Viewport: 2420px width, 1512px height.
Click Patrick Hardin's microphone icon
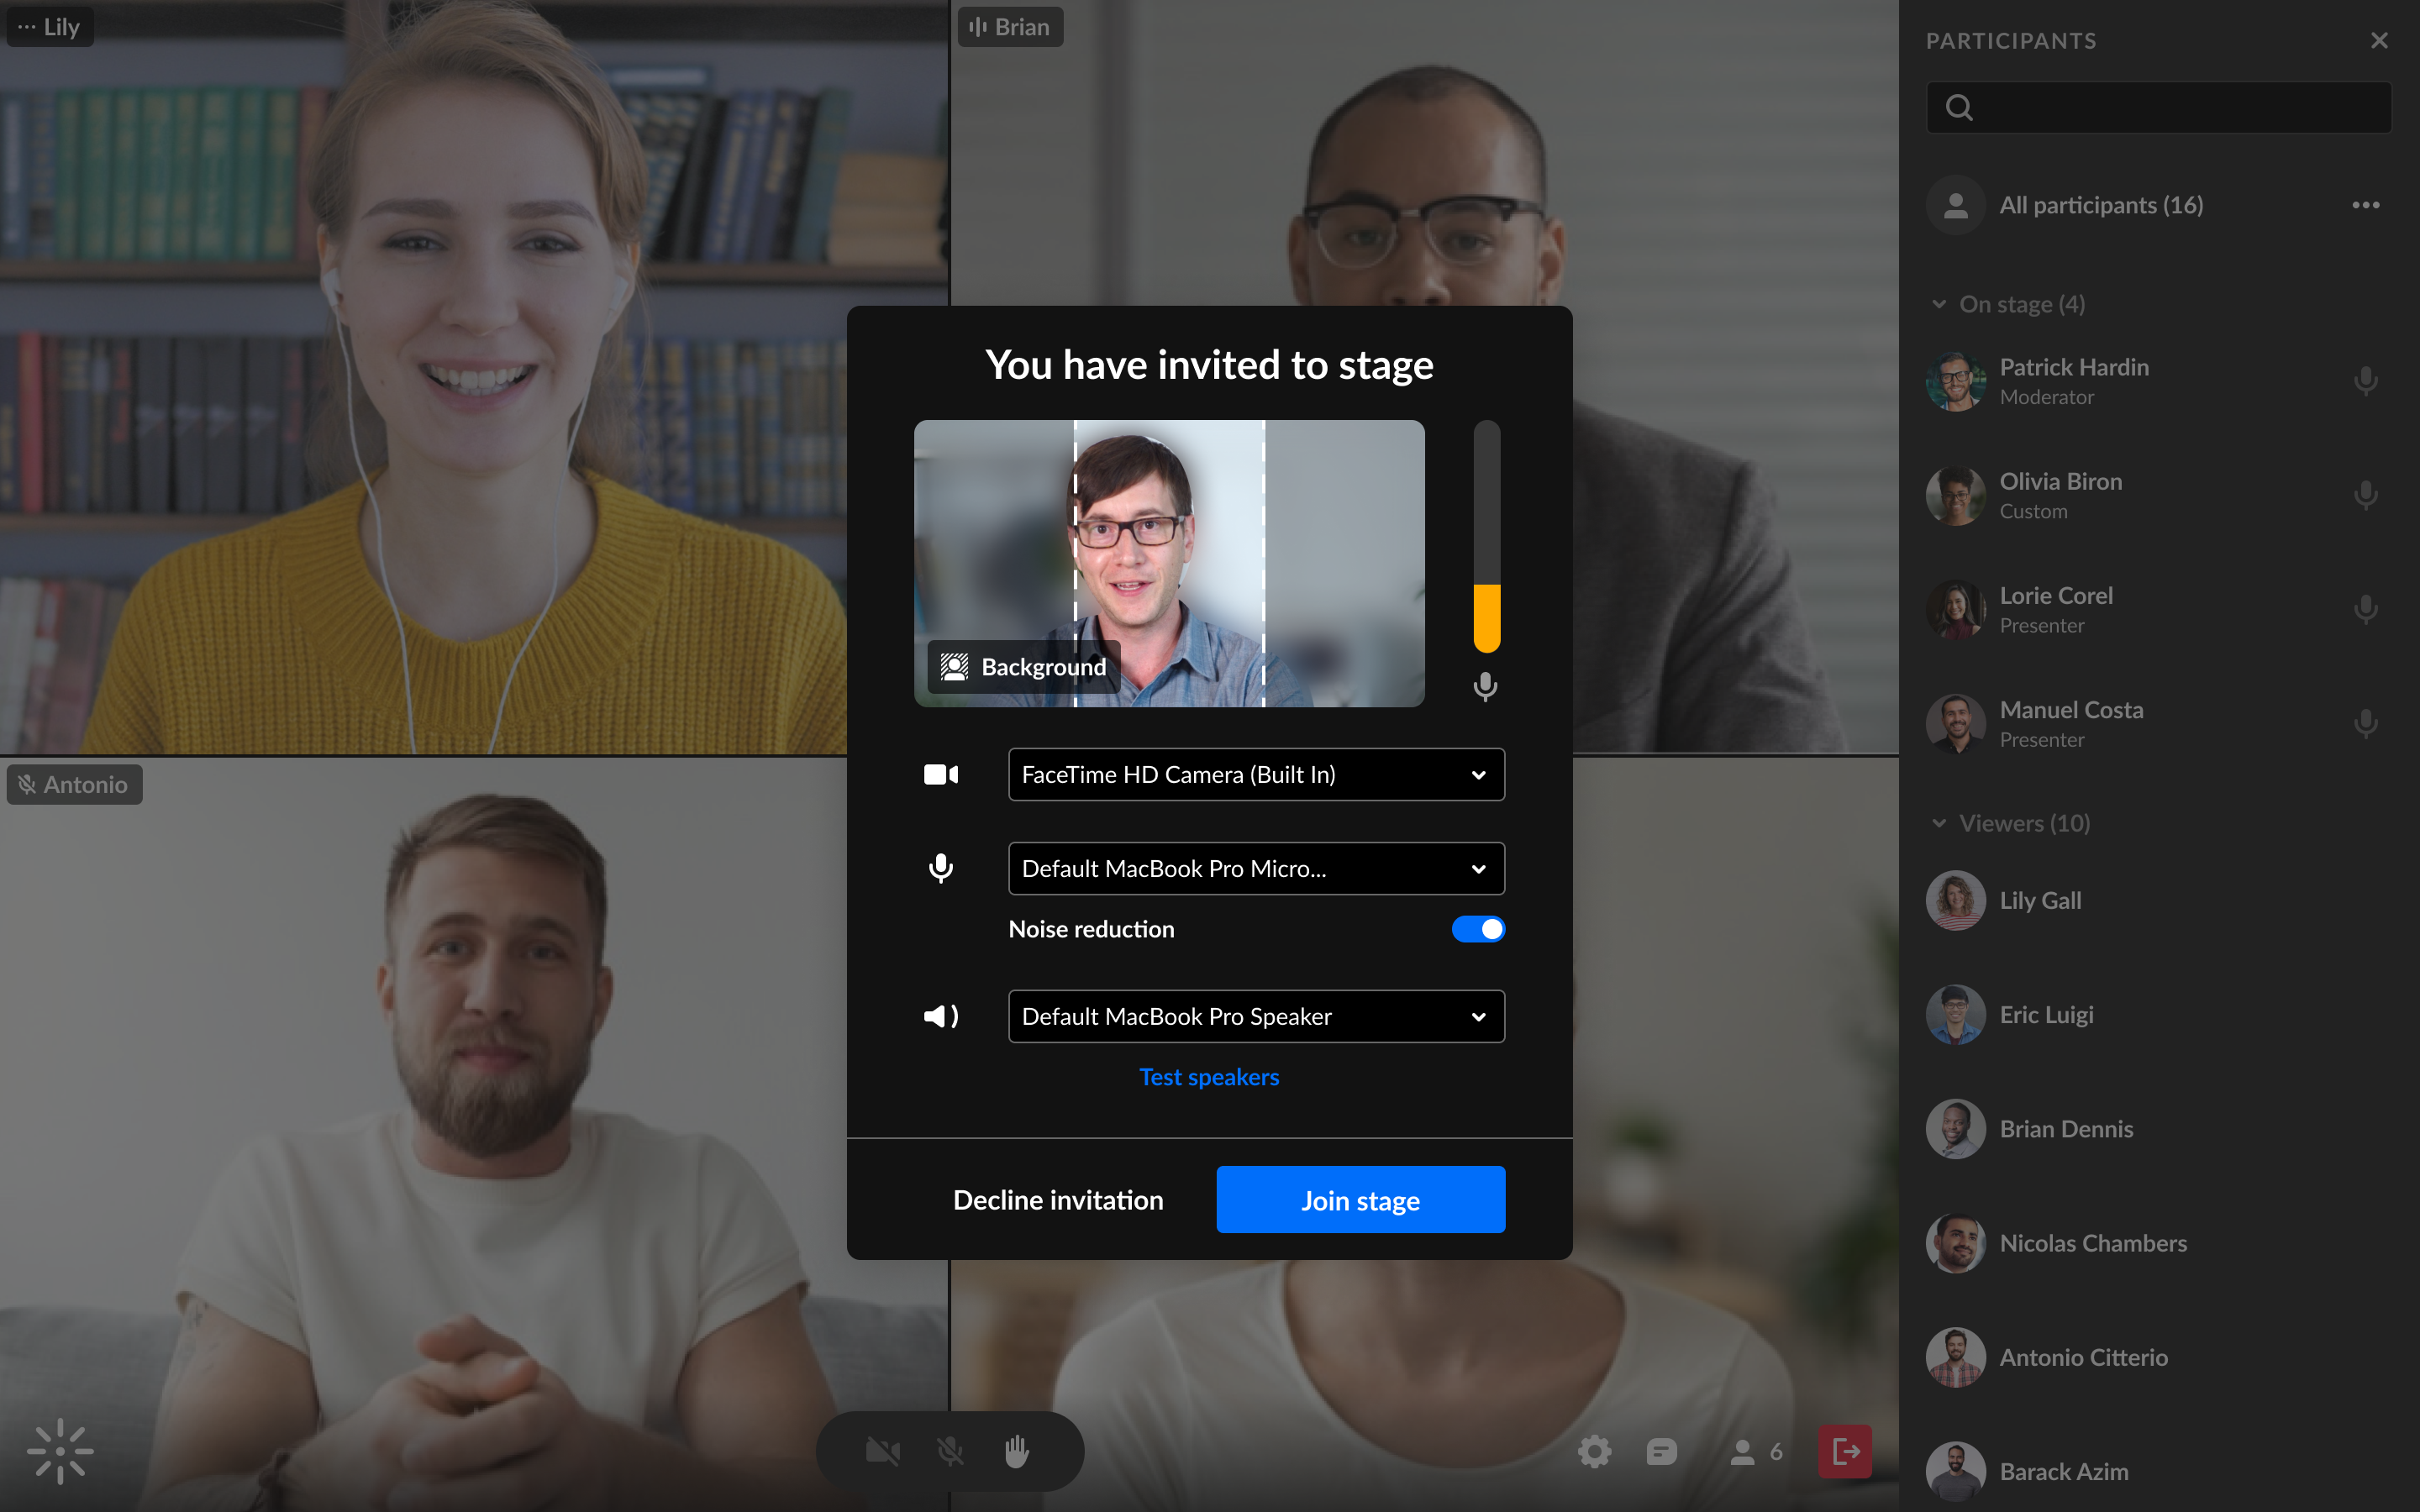[2365, 381]
